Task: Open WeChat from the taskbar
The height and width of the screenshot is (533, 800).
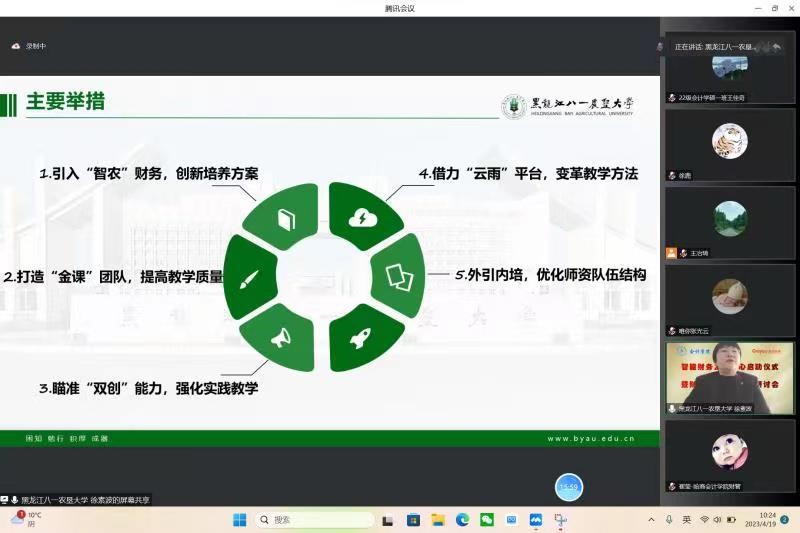Action: (487, 520)
